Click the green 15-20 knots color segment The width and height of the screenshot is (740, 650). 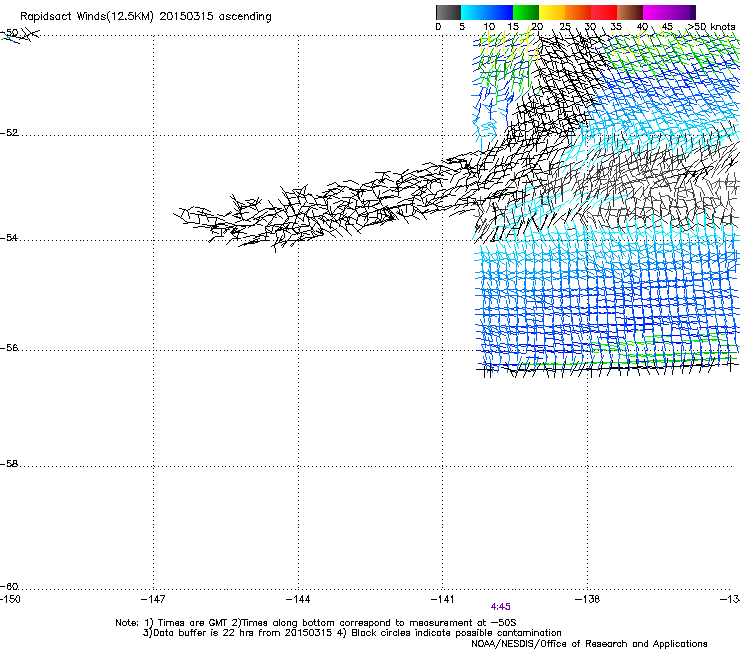pyautogui.click(x=526, y=12)
